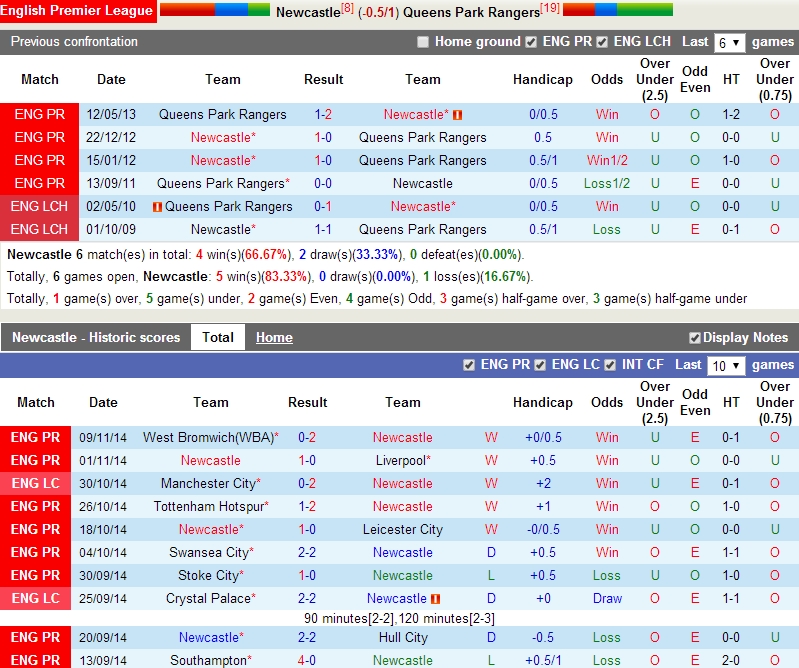Click Southampton team name
Image resolution: width=799 pixels, height=668 pixels.
pyautogui.click(x=210, y=660)
